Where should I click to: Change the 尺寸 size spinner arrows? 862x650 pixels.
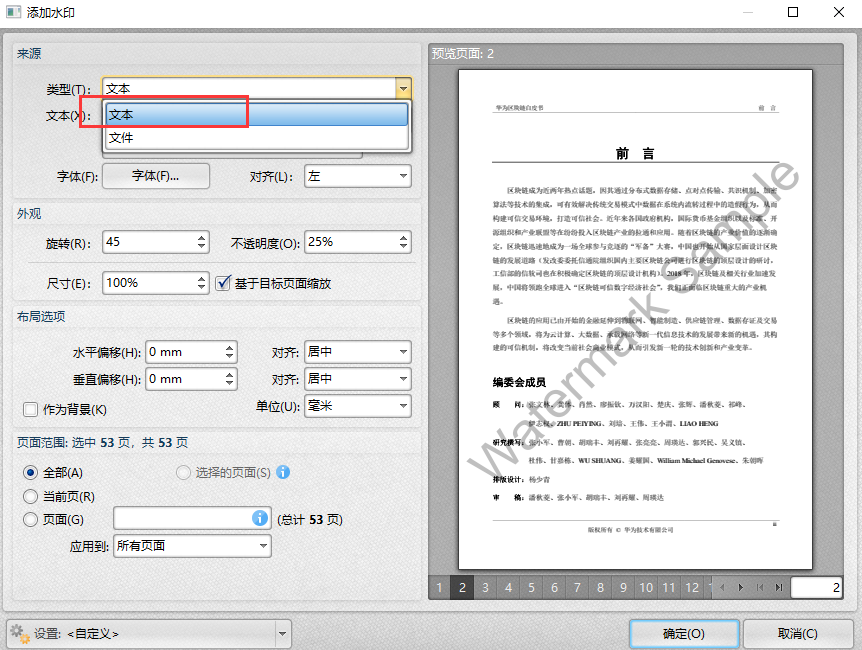(202, 283)
